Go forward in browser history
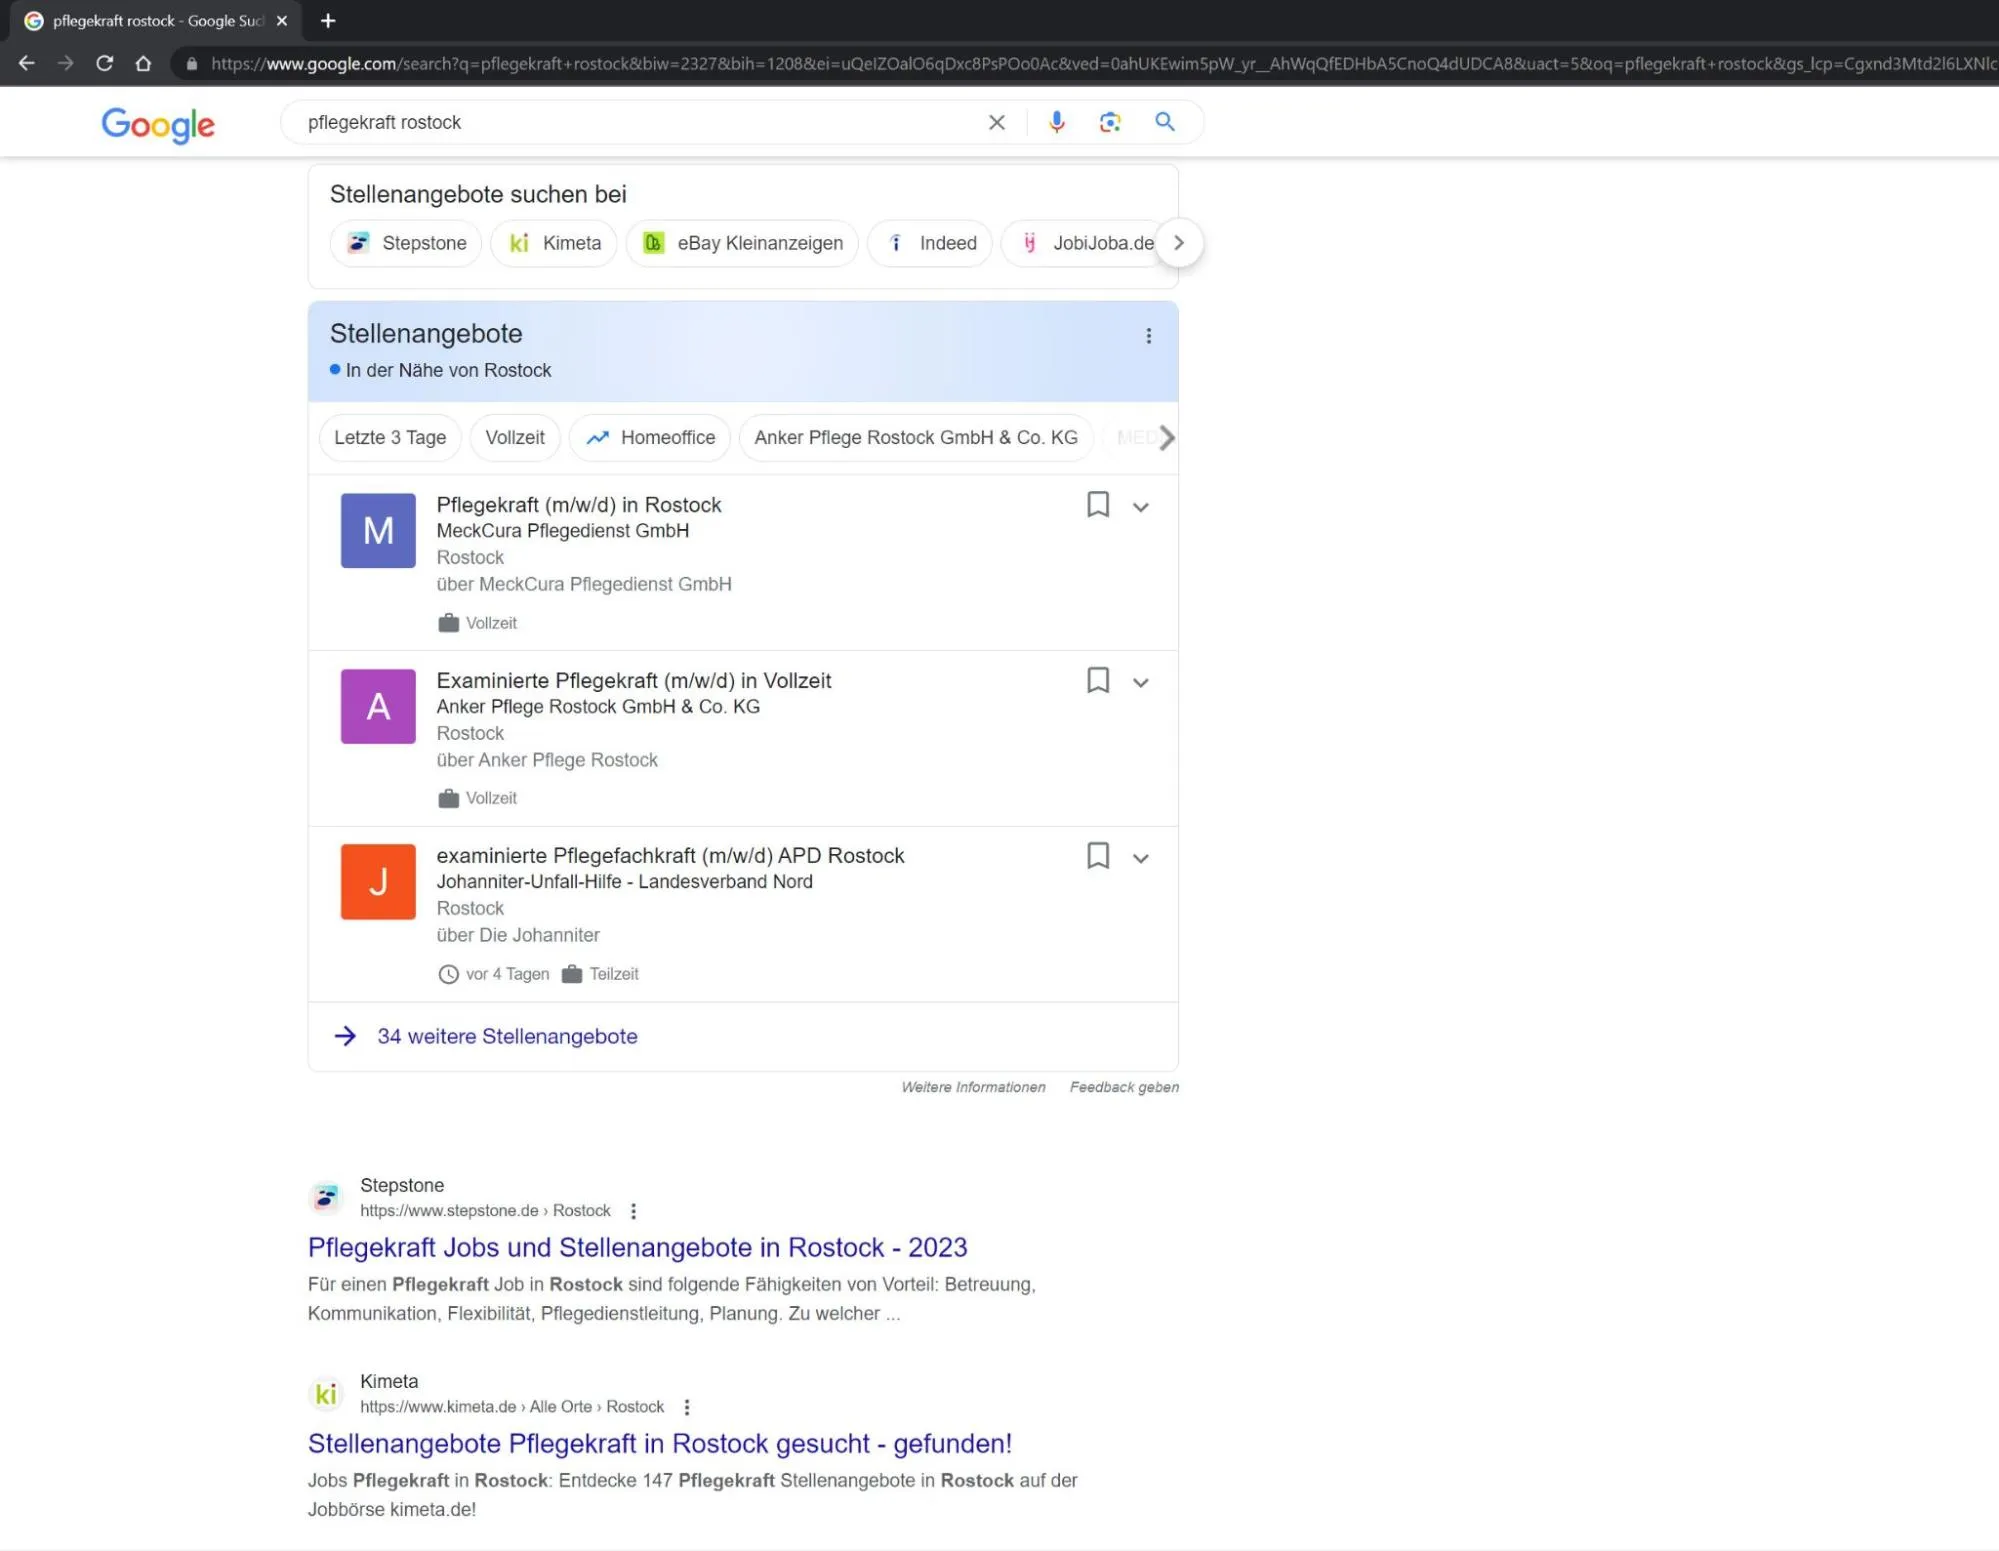The width and height of the screenshot is (1999, 1551). pyautogui.click(x=66, y=63)
